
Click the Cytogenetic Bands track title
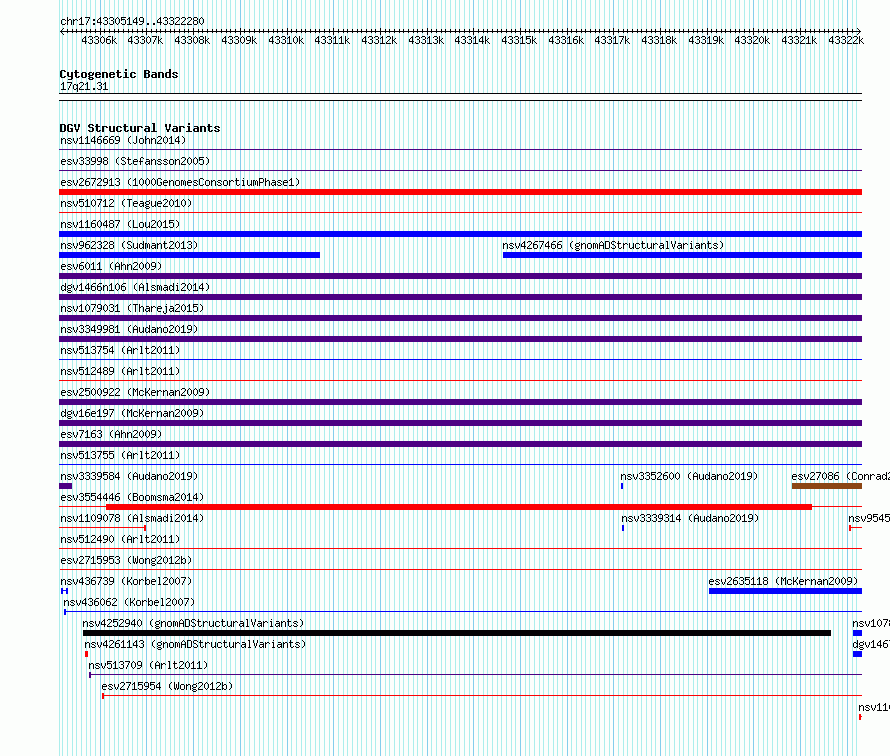click(119, 74)
